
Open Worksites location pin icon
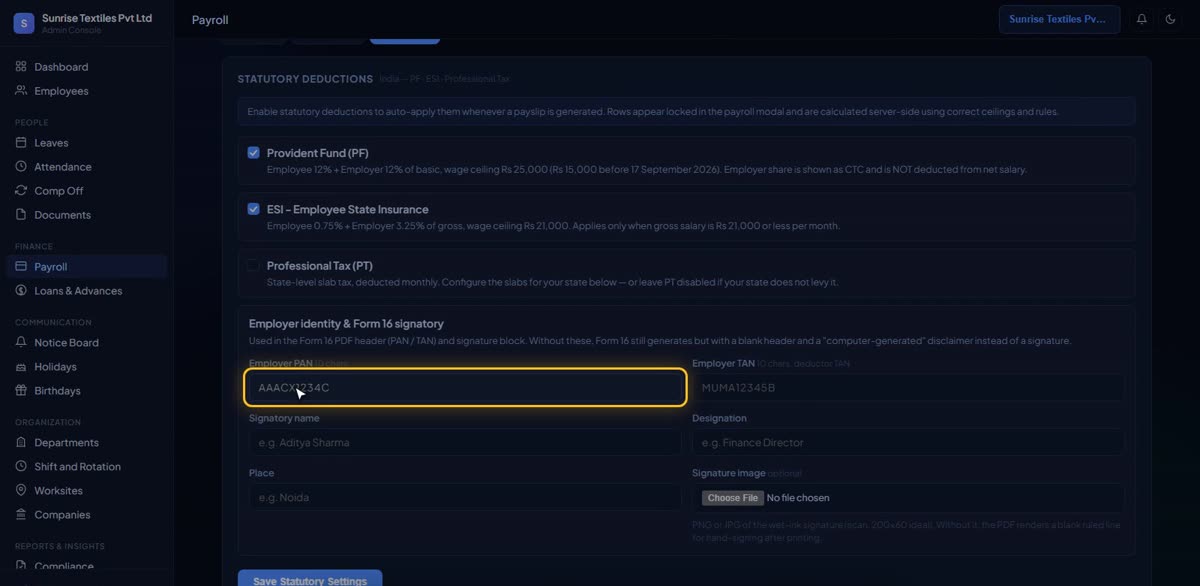(21, 491)
